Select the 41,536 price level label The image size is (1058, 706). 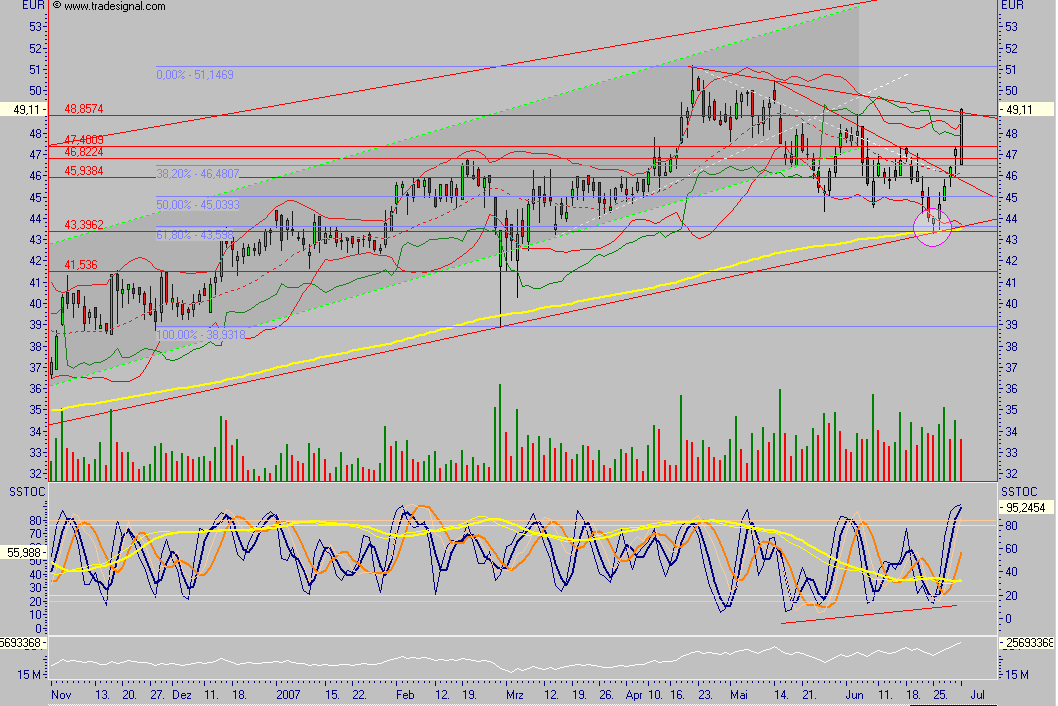[79, 264]
